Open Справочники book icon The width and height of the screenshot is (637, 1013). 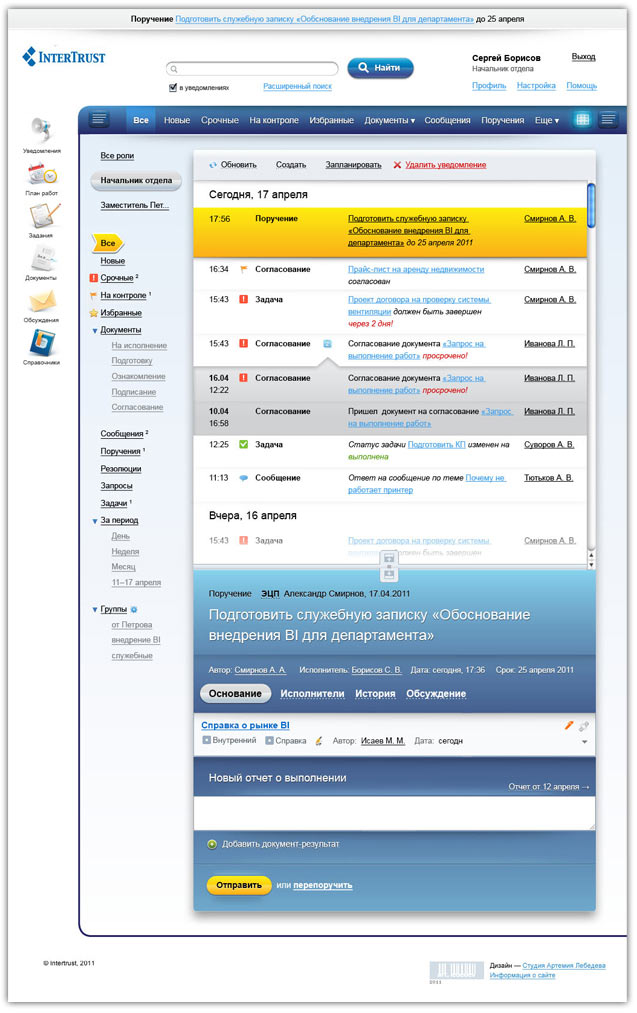tap(41, 343)
